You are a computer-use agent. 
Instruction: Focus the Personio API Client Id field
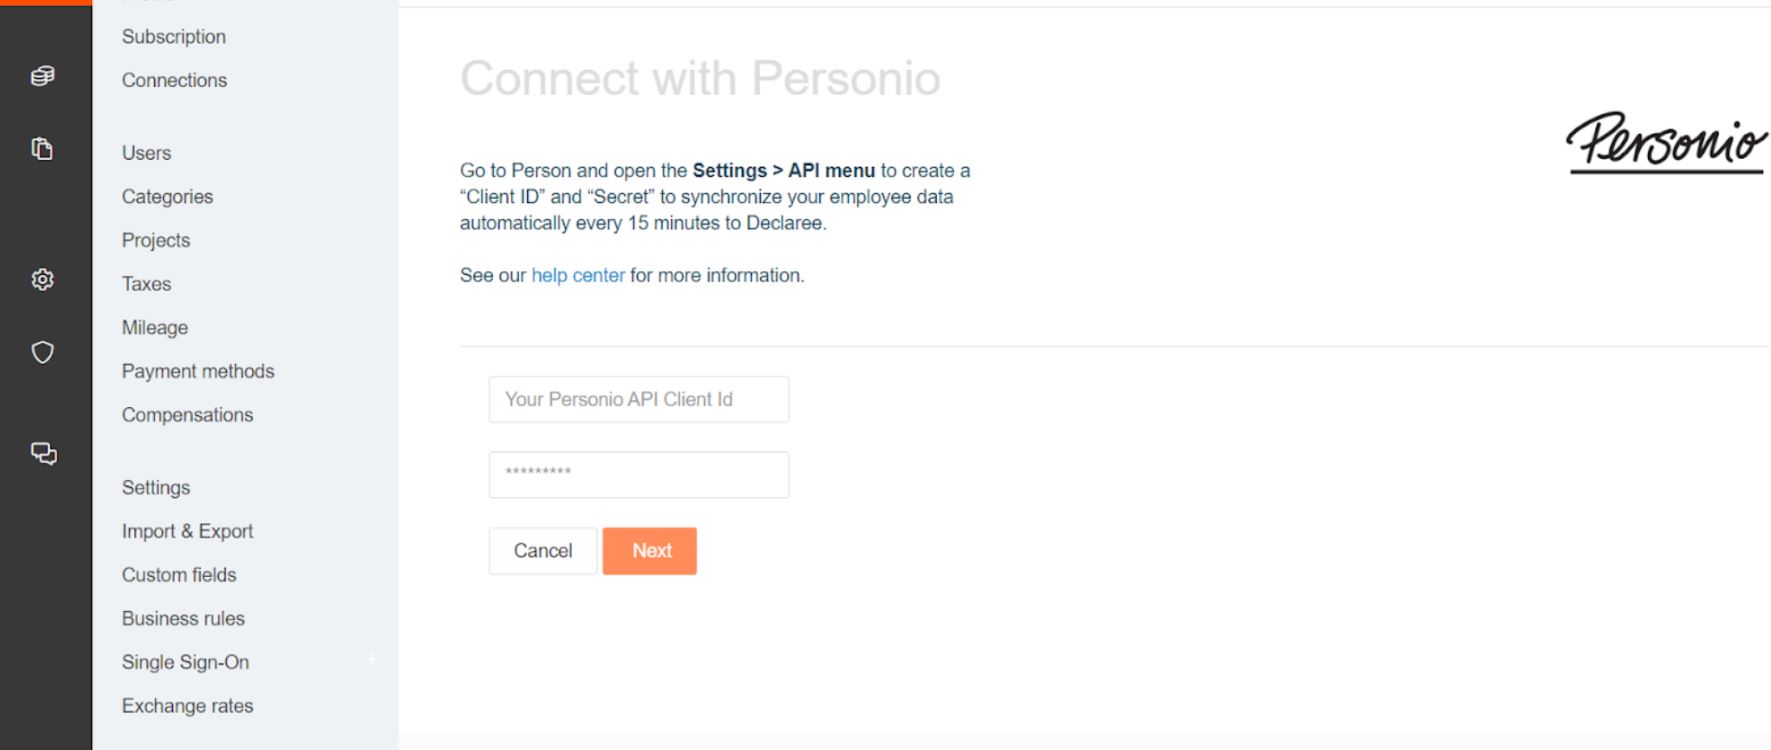pos(638,399)
